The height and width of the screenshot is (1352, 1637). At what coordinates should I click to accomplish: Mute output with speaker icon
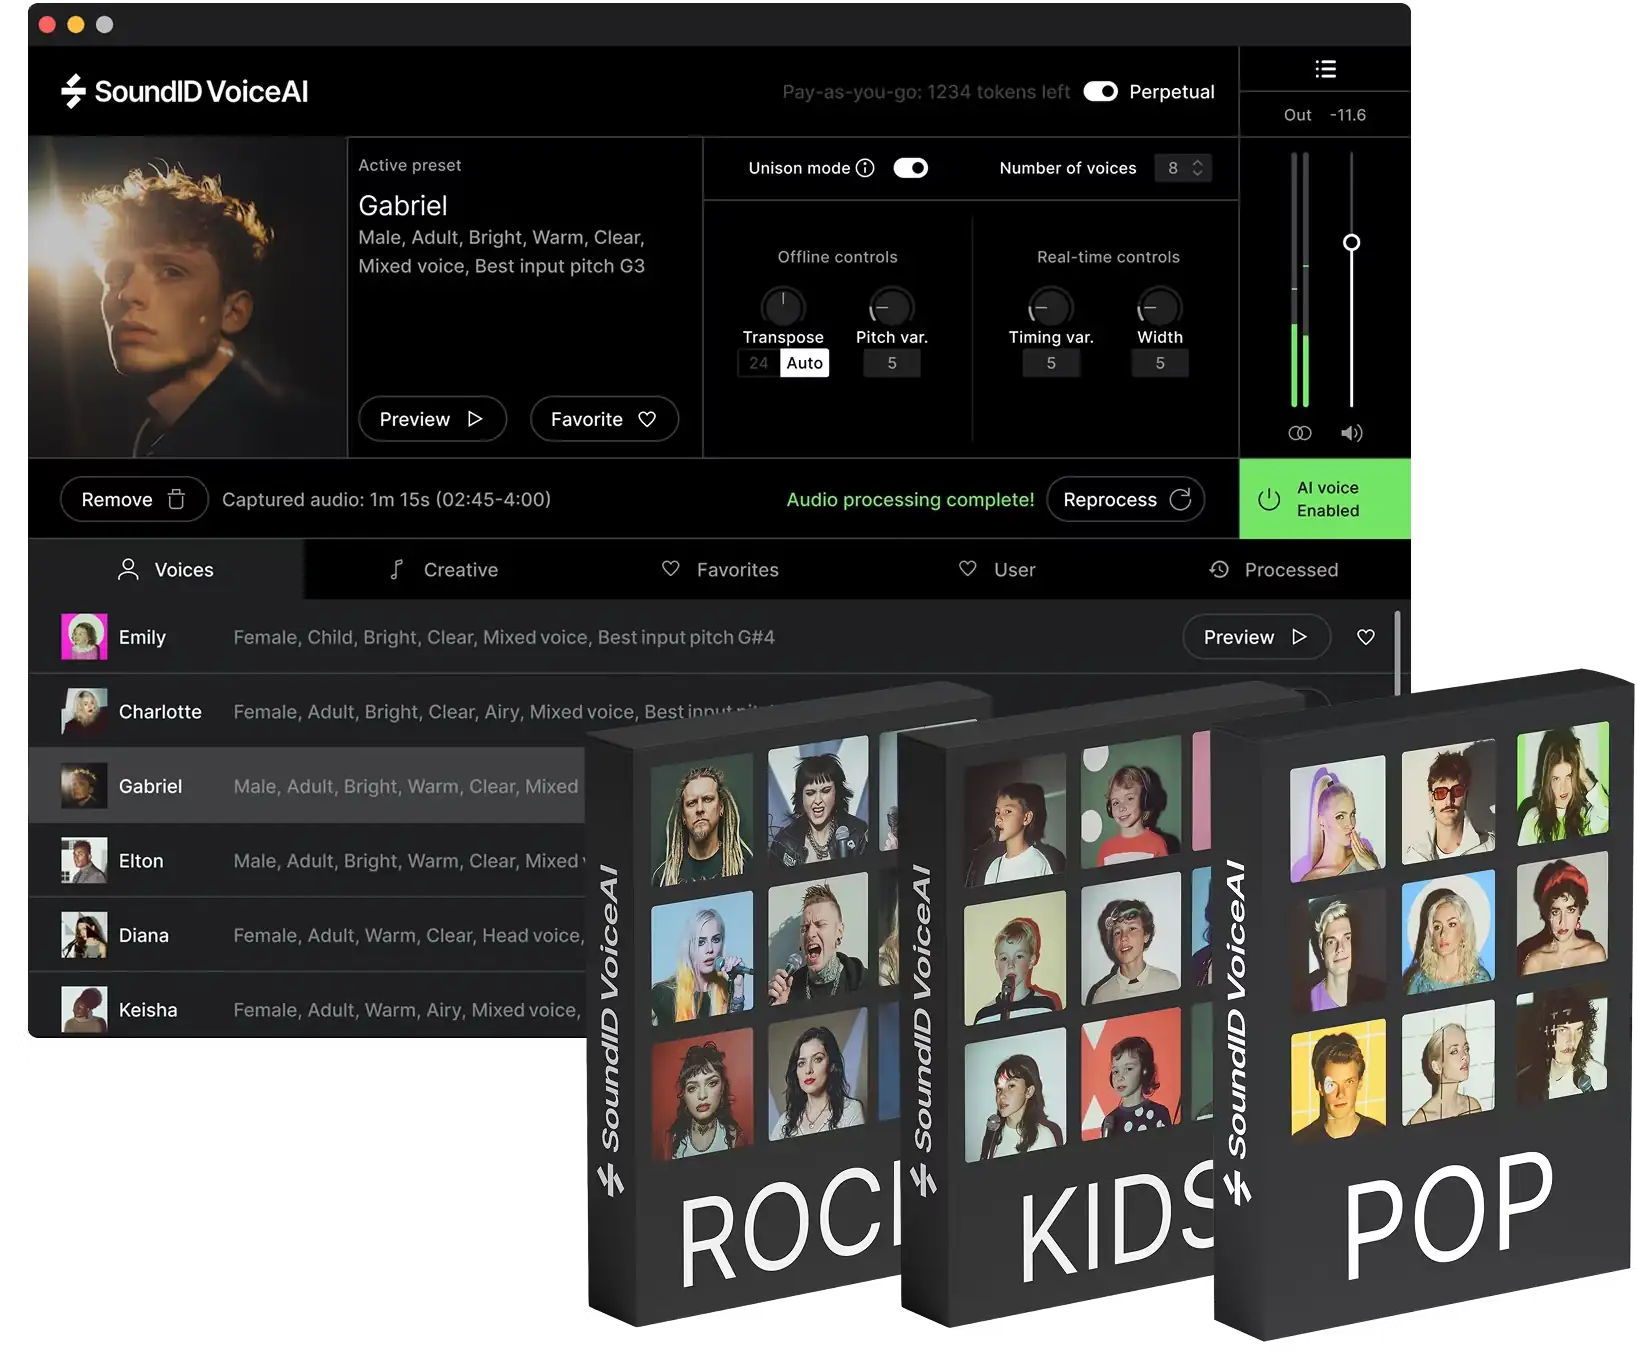pos(1352,433)
